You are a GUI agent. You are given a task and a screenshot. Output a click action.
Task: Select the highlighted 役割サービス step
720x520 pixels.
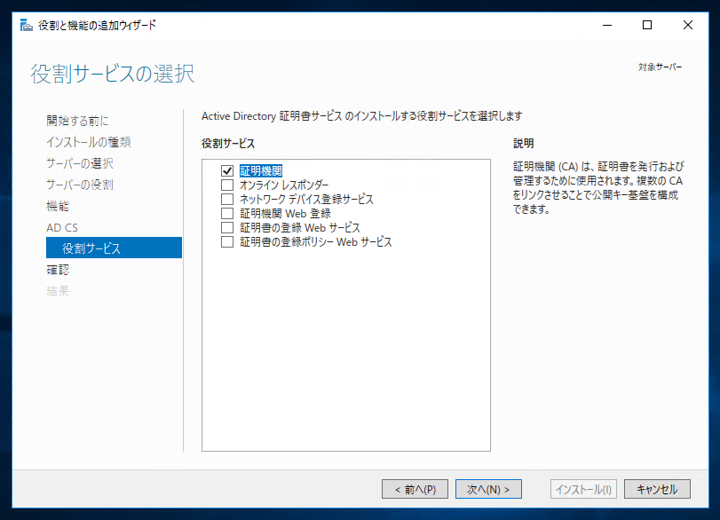(114, 248)
